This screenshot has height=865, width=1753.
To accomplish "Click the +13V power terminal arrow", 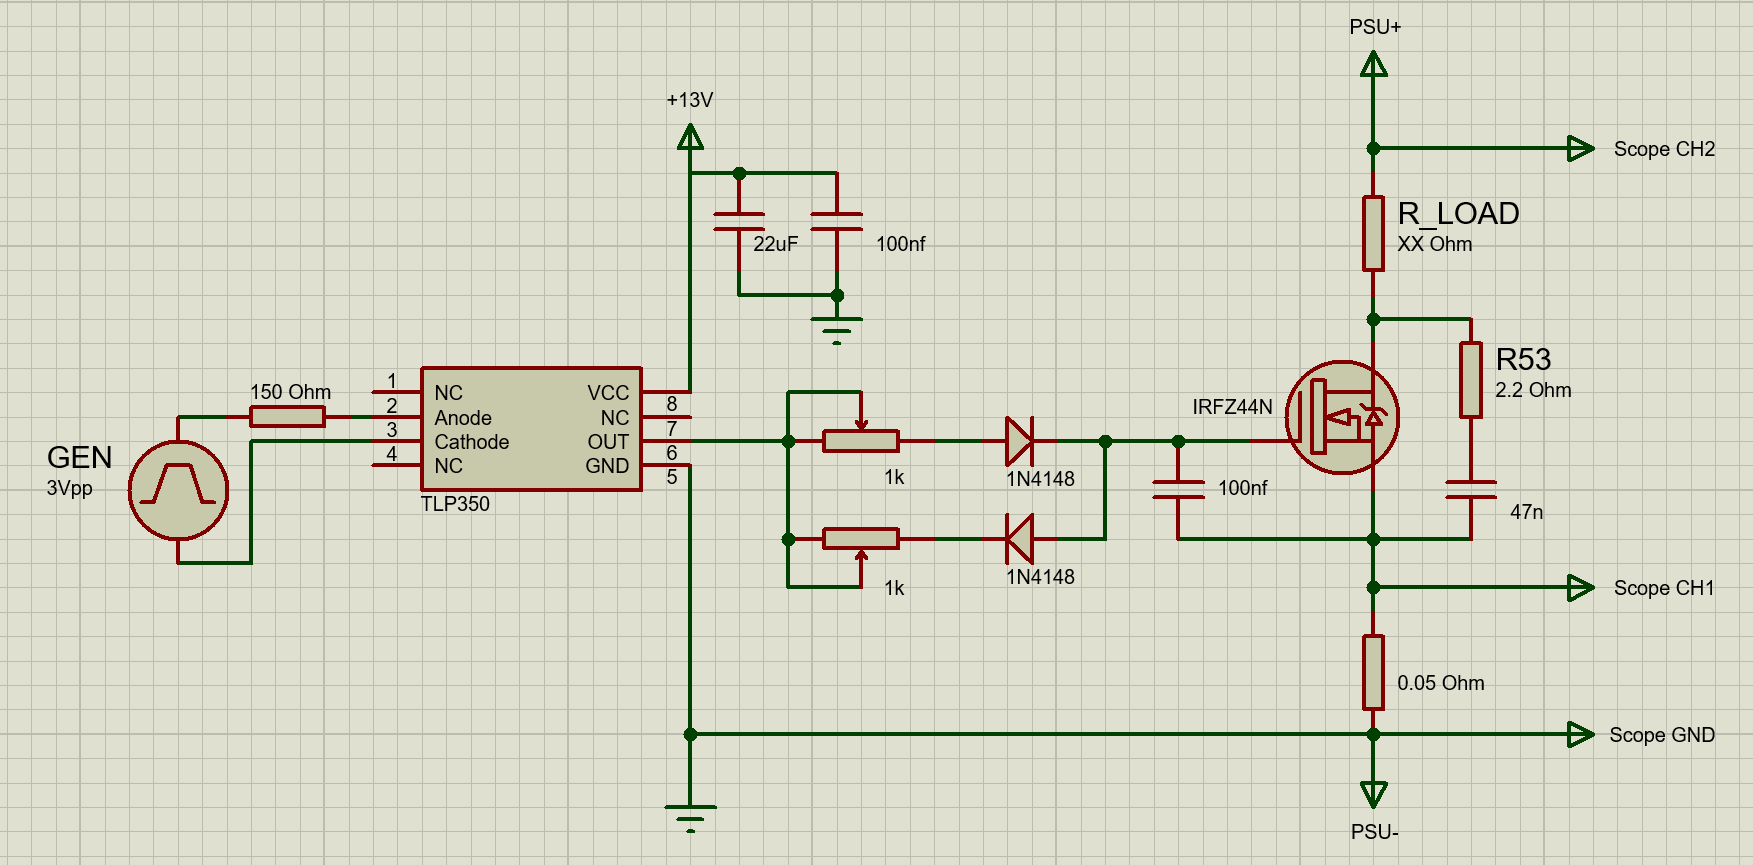I will click(690, 136).
